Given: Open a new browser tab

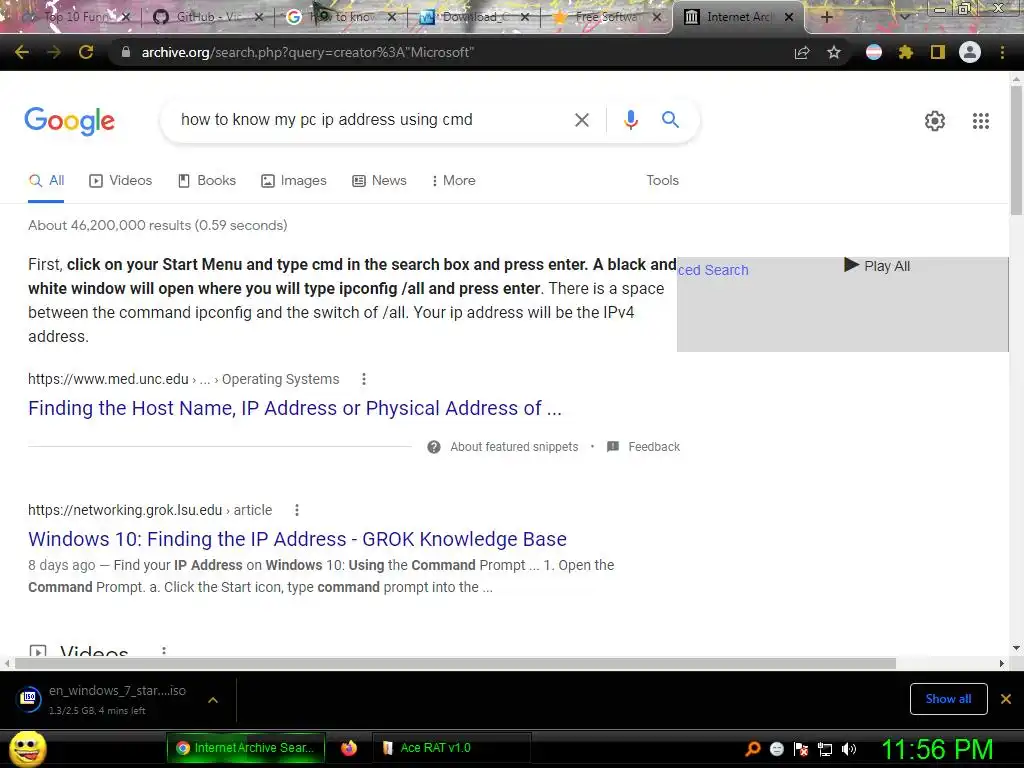Looking at the screenshot, I should [x=826, y=17].
